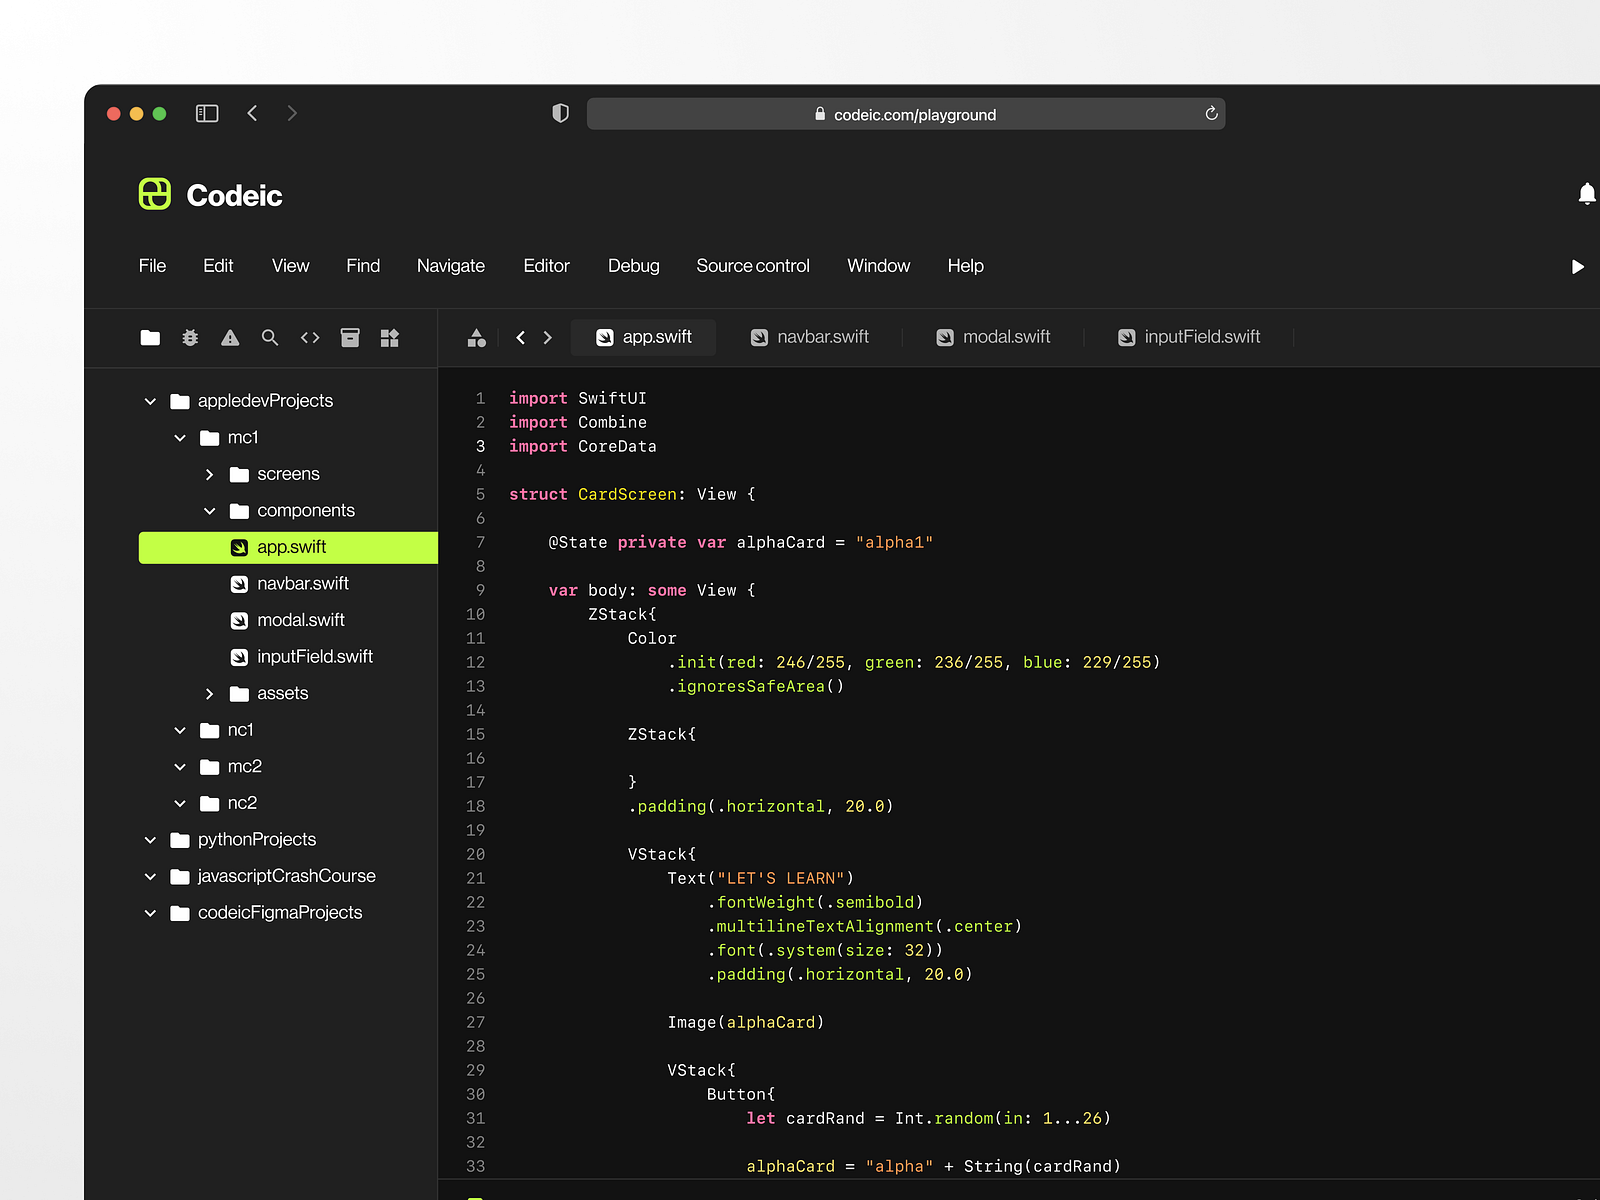Open the archive box panel icon
This screenshot has width=1600, height=1200.
pyautogui.click(x=350, y=338)
